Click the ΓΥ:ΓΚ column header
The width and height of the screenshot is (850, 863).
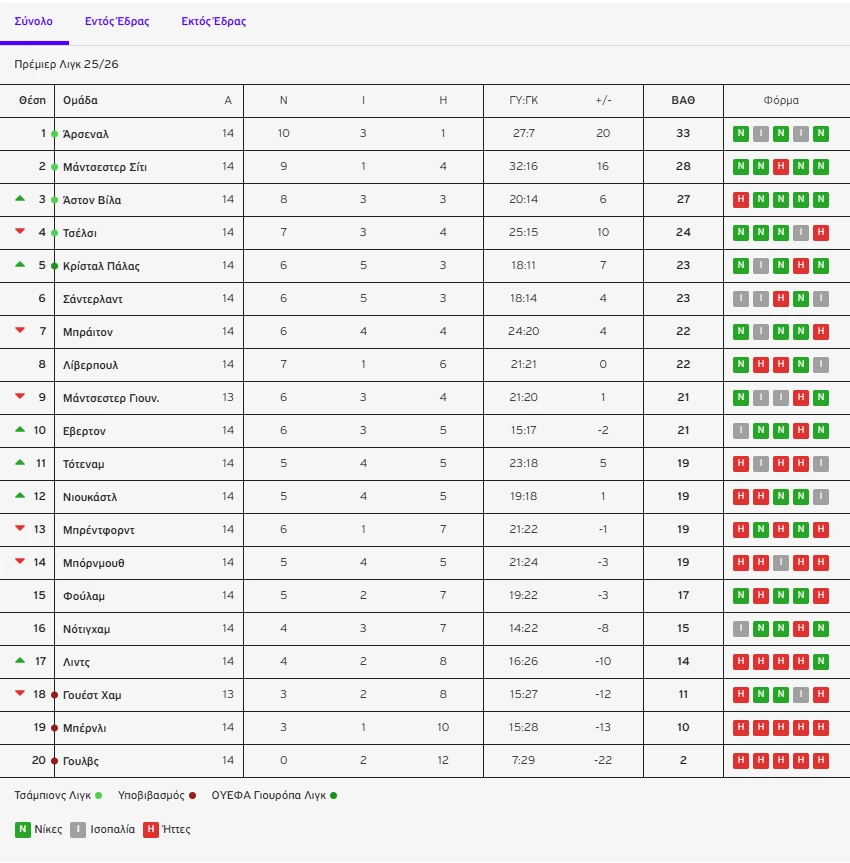[524, 101]
